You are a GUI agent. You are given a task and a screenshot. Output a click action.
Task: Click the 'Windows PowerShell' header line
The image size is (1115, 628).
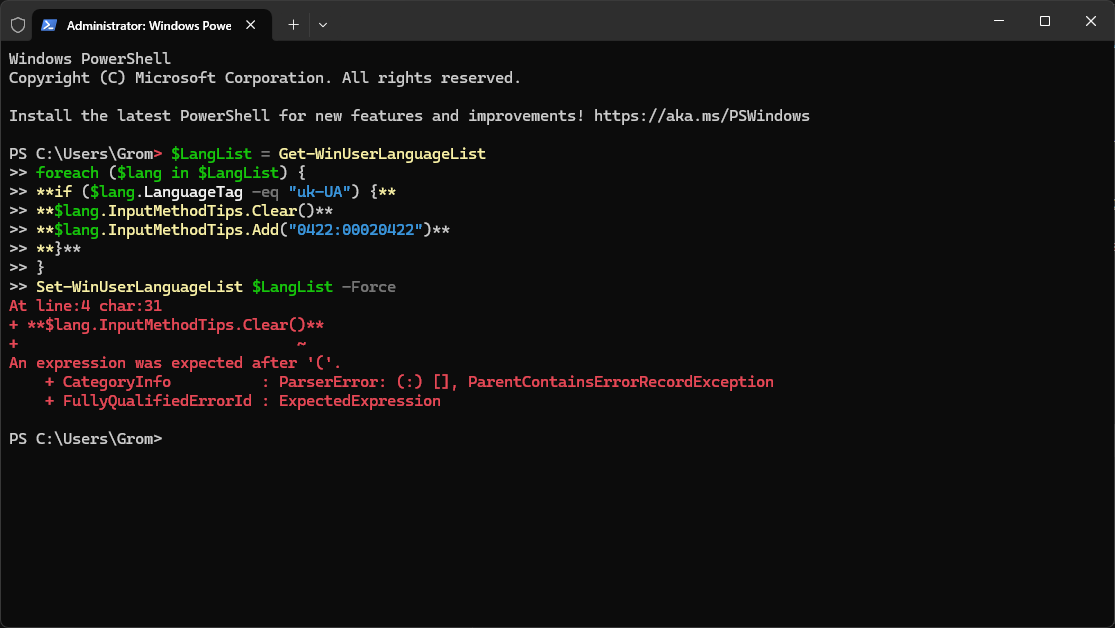click(90, 59)
